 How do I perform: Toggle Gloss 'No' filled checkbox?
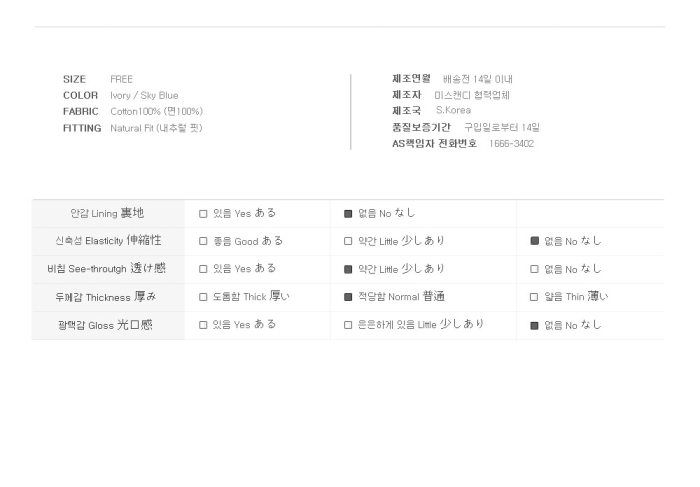point(534,325)
